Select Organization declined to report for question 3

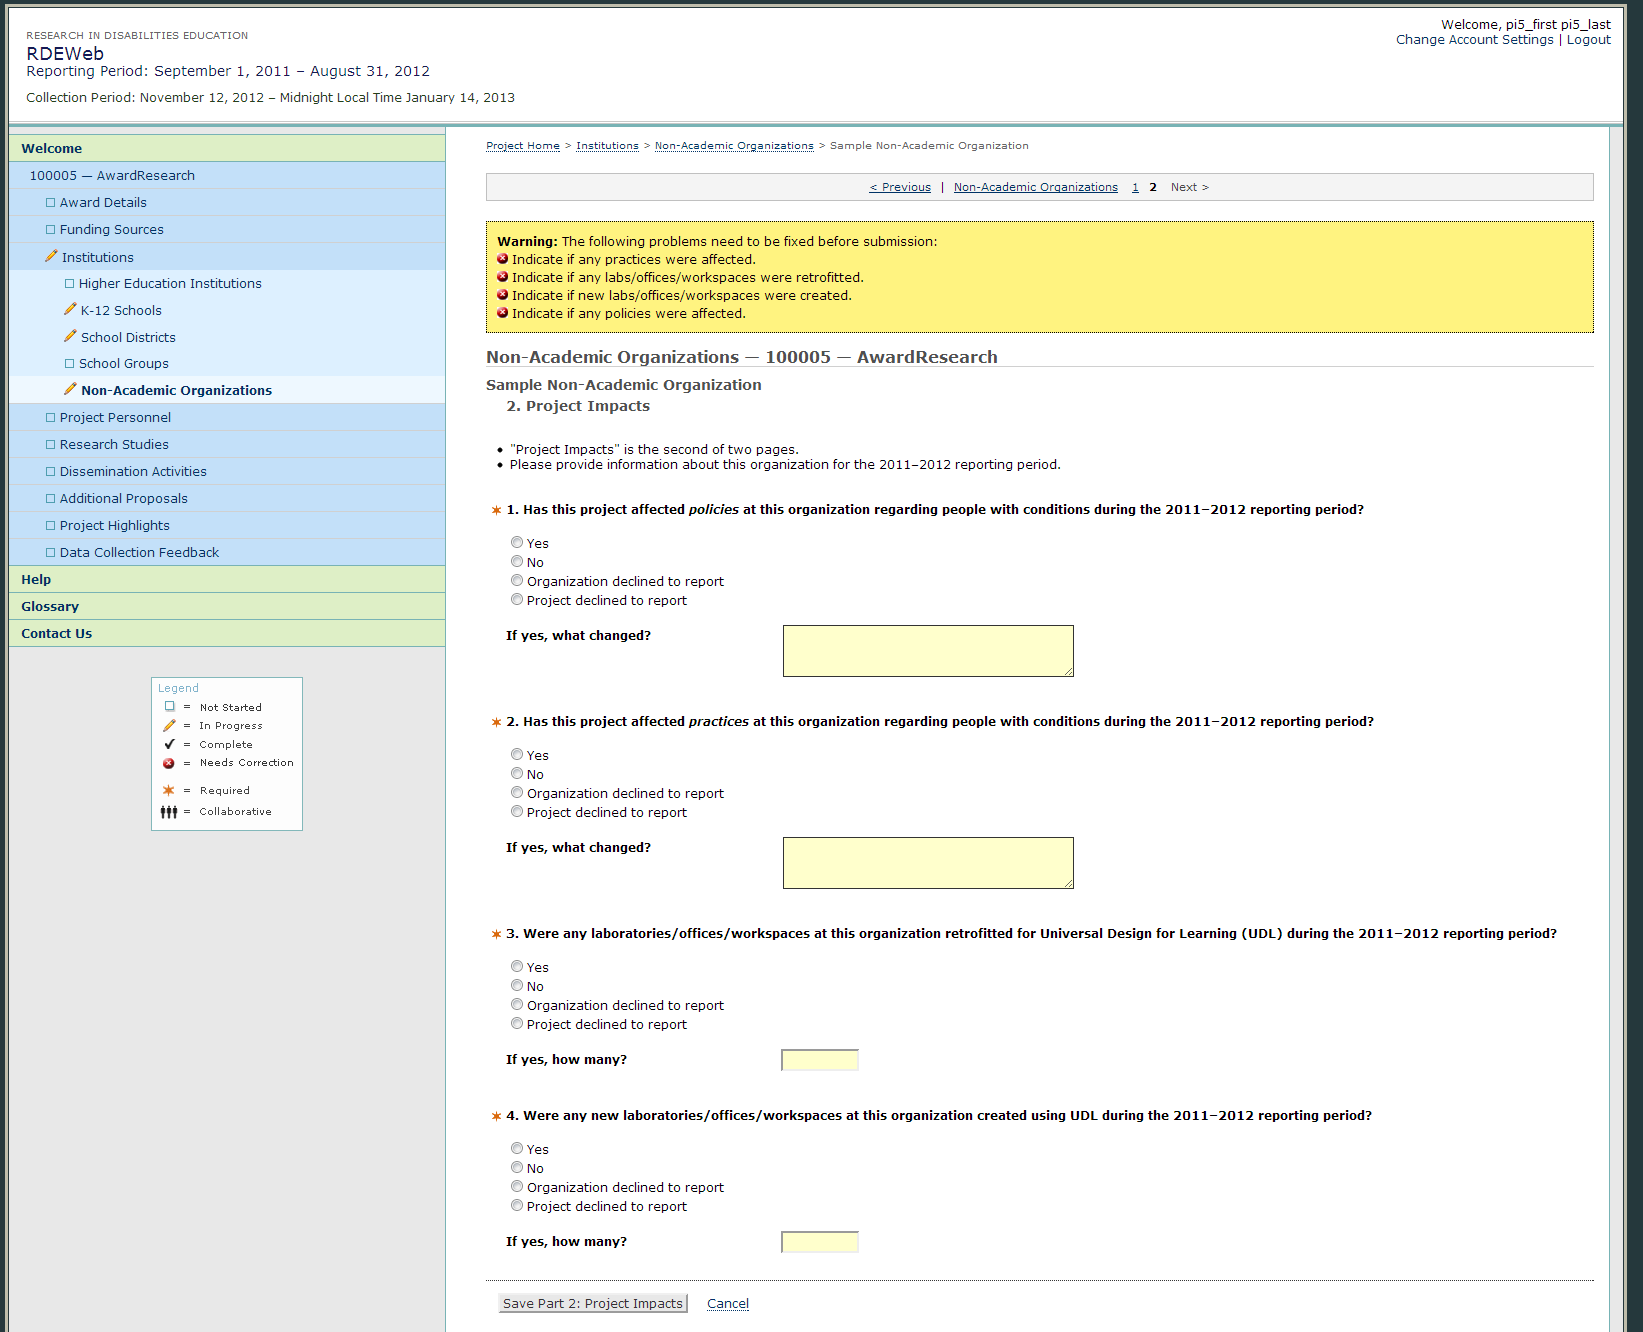517,1005
